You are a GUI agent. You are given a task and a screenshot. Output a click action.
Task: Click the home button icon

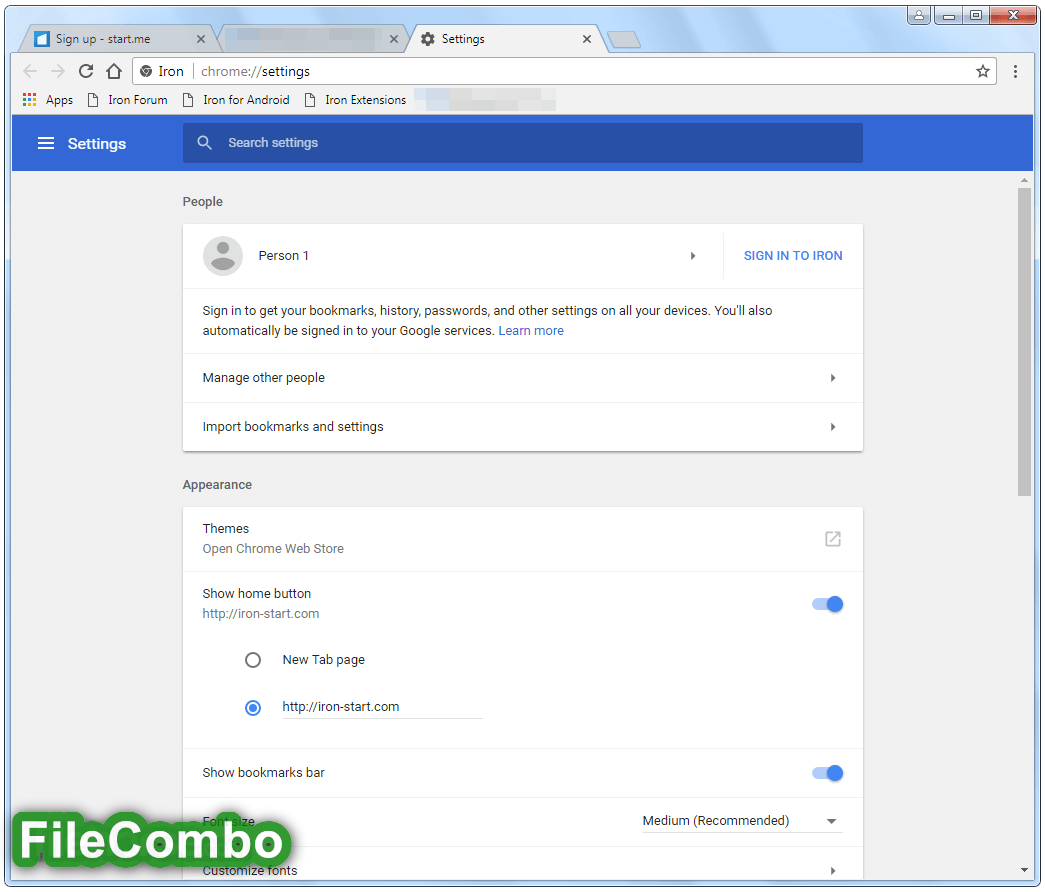point(114,71)
